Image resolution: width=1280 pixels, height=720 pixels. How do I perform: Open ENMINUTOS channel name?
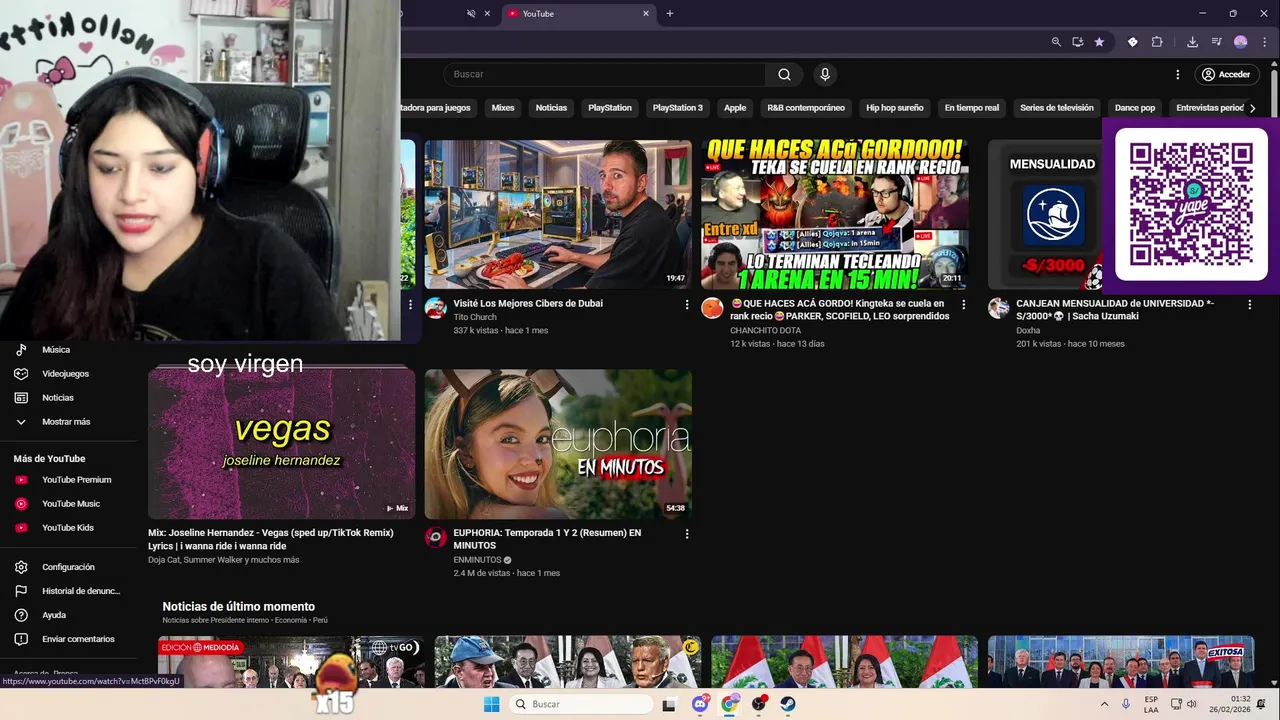point(477,560)
